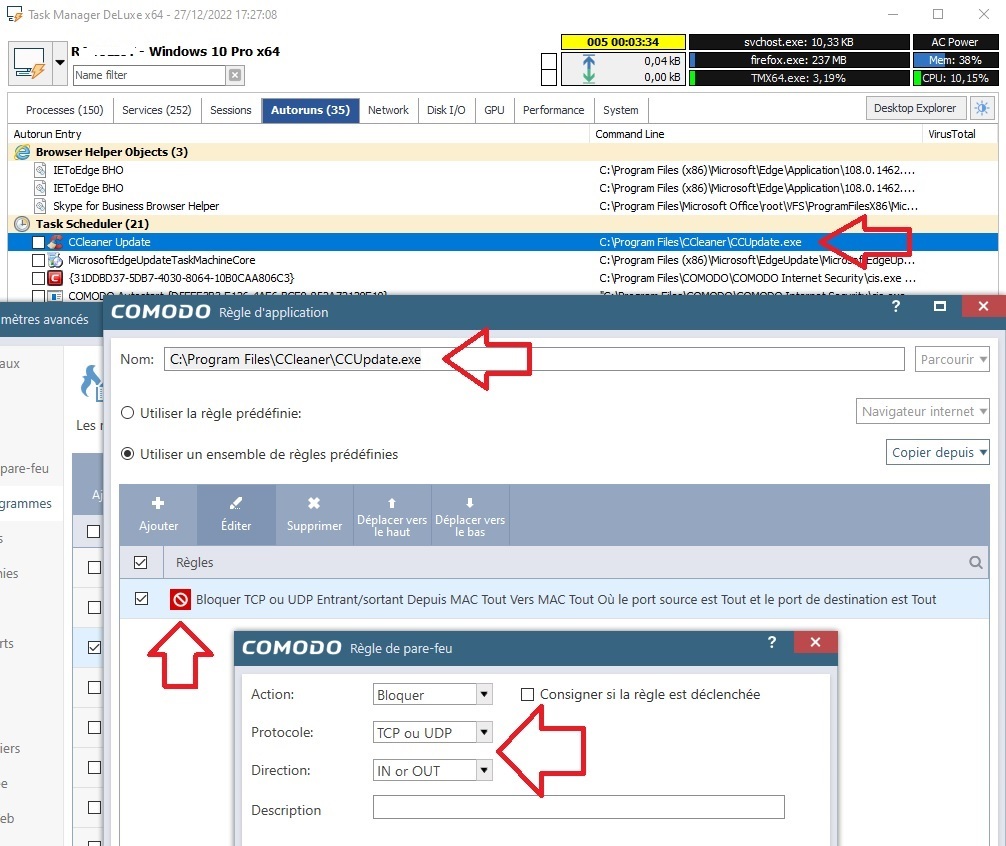Click the memory usage bar Mem: 38%
Image resolution: width=1006 pixels, height=846 pixels.
pos(955,60)
